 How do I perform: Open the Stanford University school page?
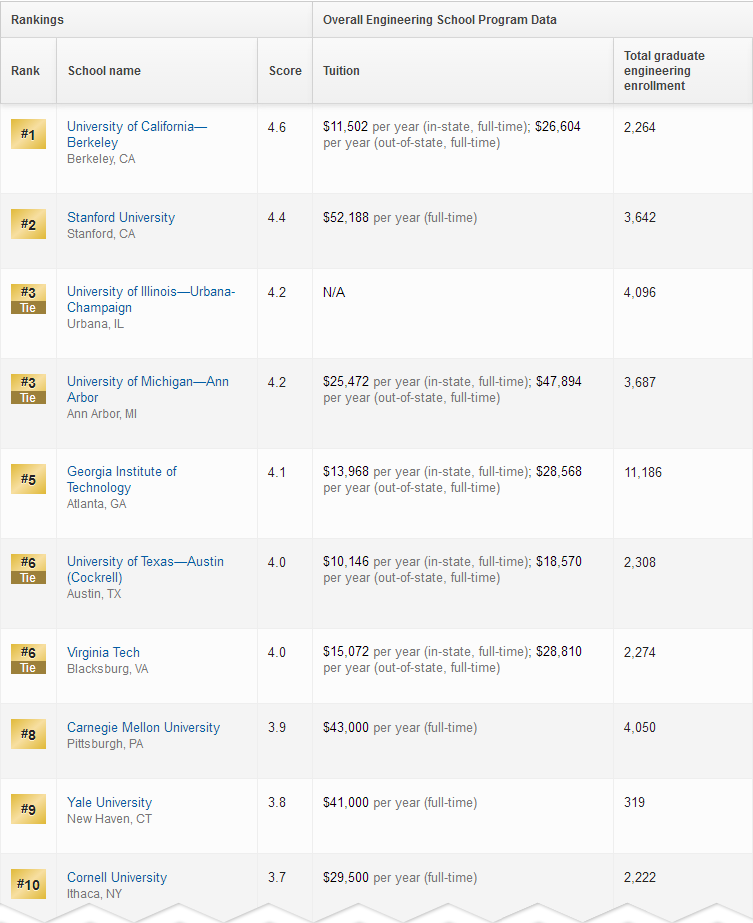point(121,217)
